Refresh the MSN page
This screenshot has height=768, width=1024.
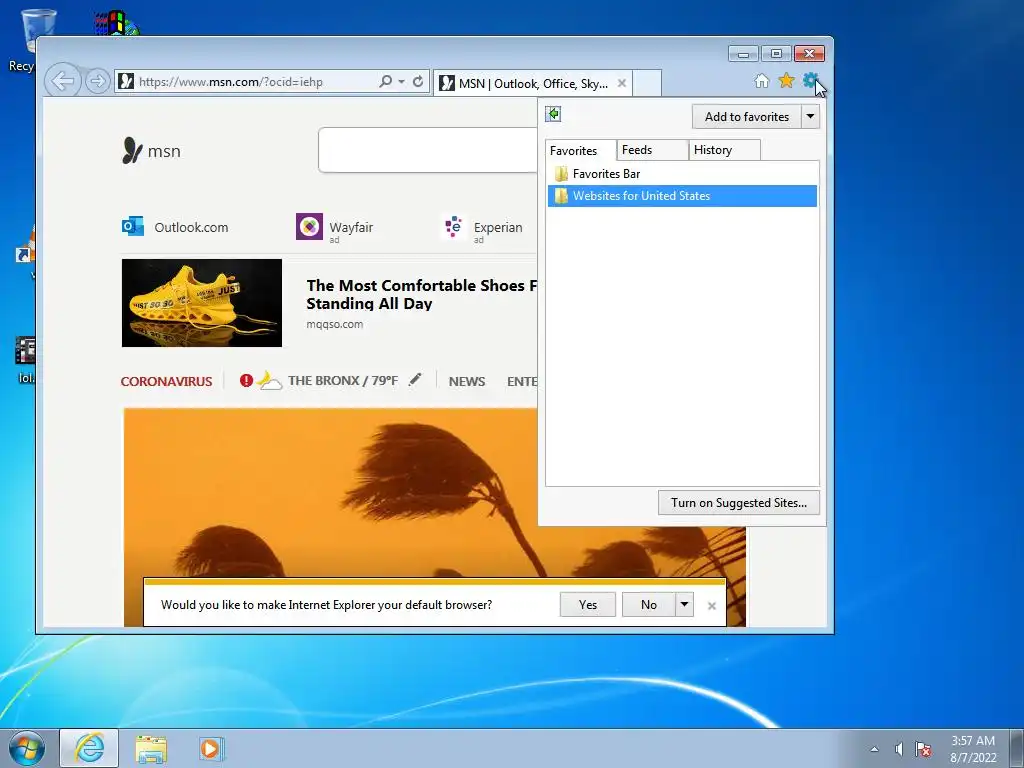click(418, 82)
